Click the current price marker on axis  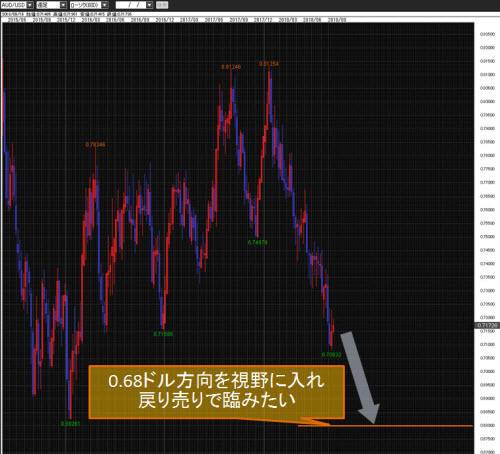pos(487,325)
